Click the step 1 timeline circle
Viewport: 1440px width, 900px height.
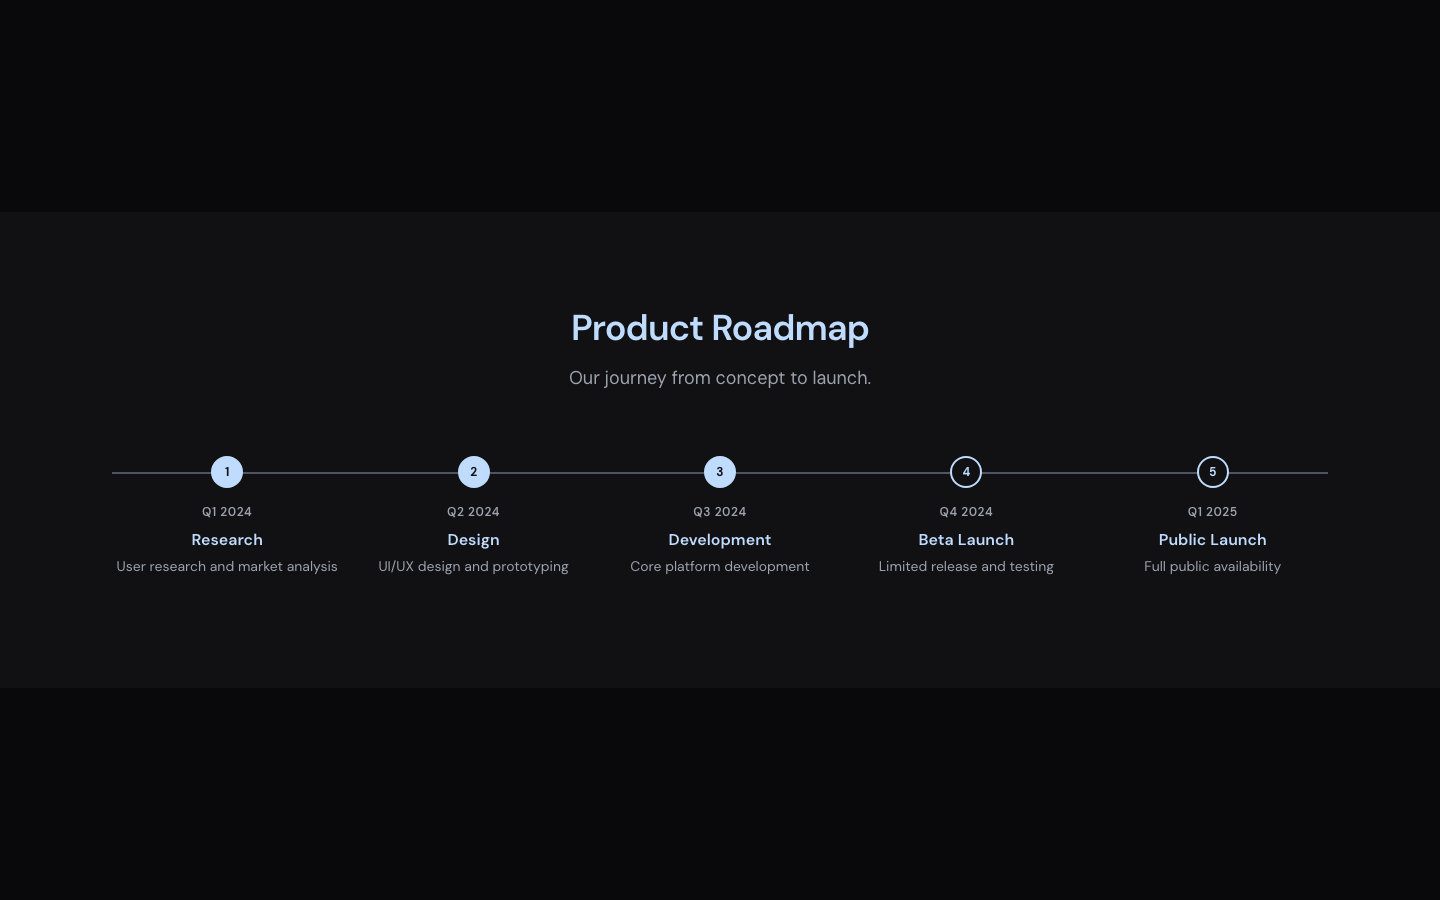[x=227, y=472]
